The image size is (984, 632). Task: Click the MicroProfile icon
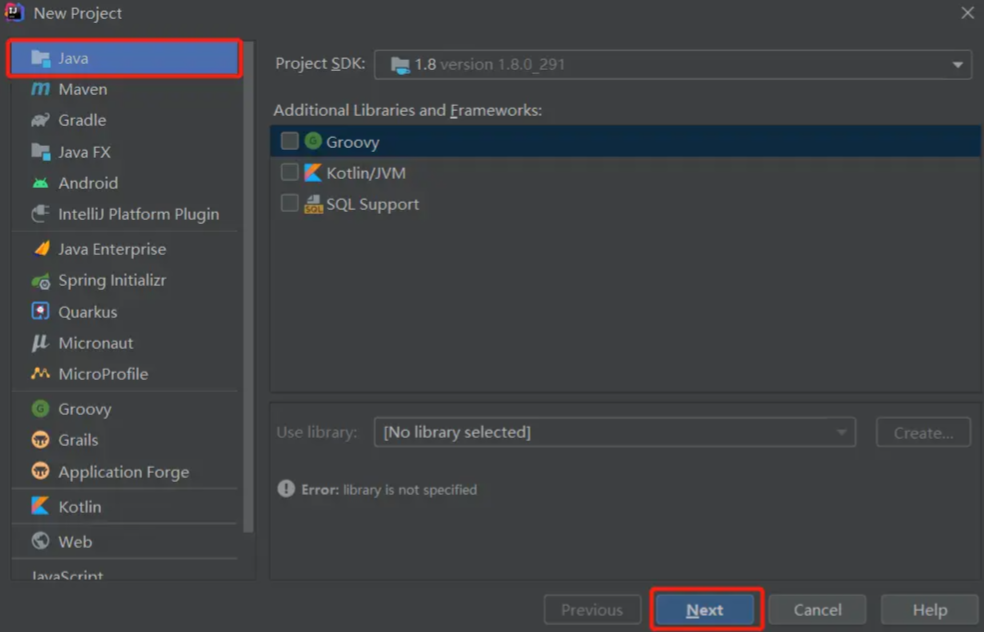pyautogui.click(x=40, y=373)
